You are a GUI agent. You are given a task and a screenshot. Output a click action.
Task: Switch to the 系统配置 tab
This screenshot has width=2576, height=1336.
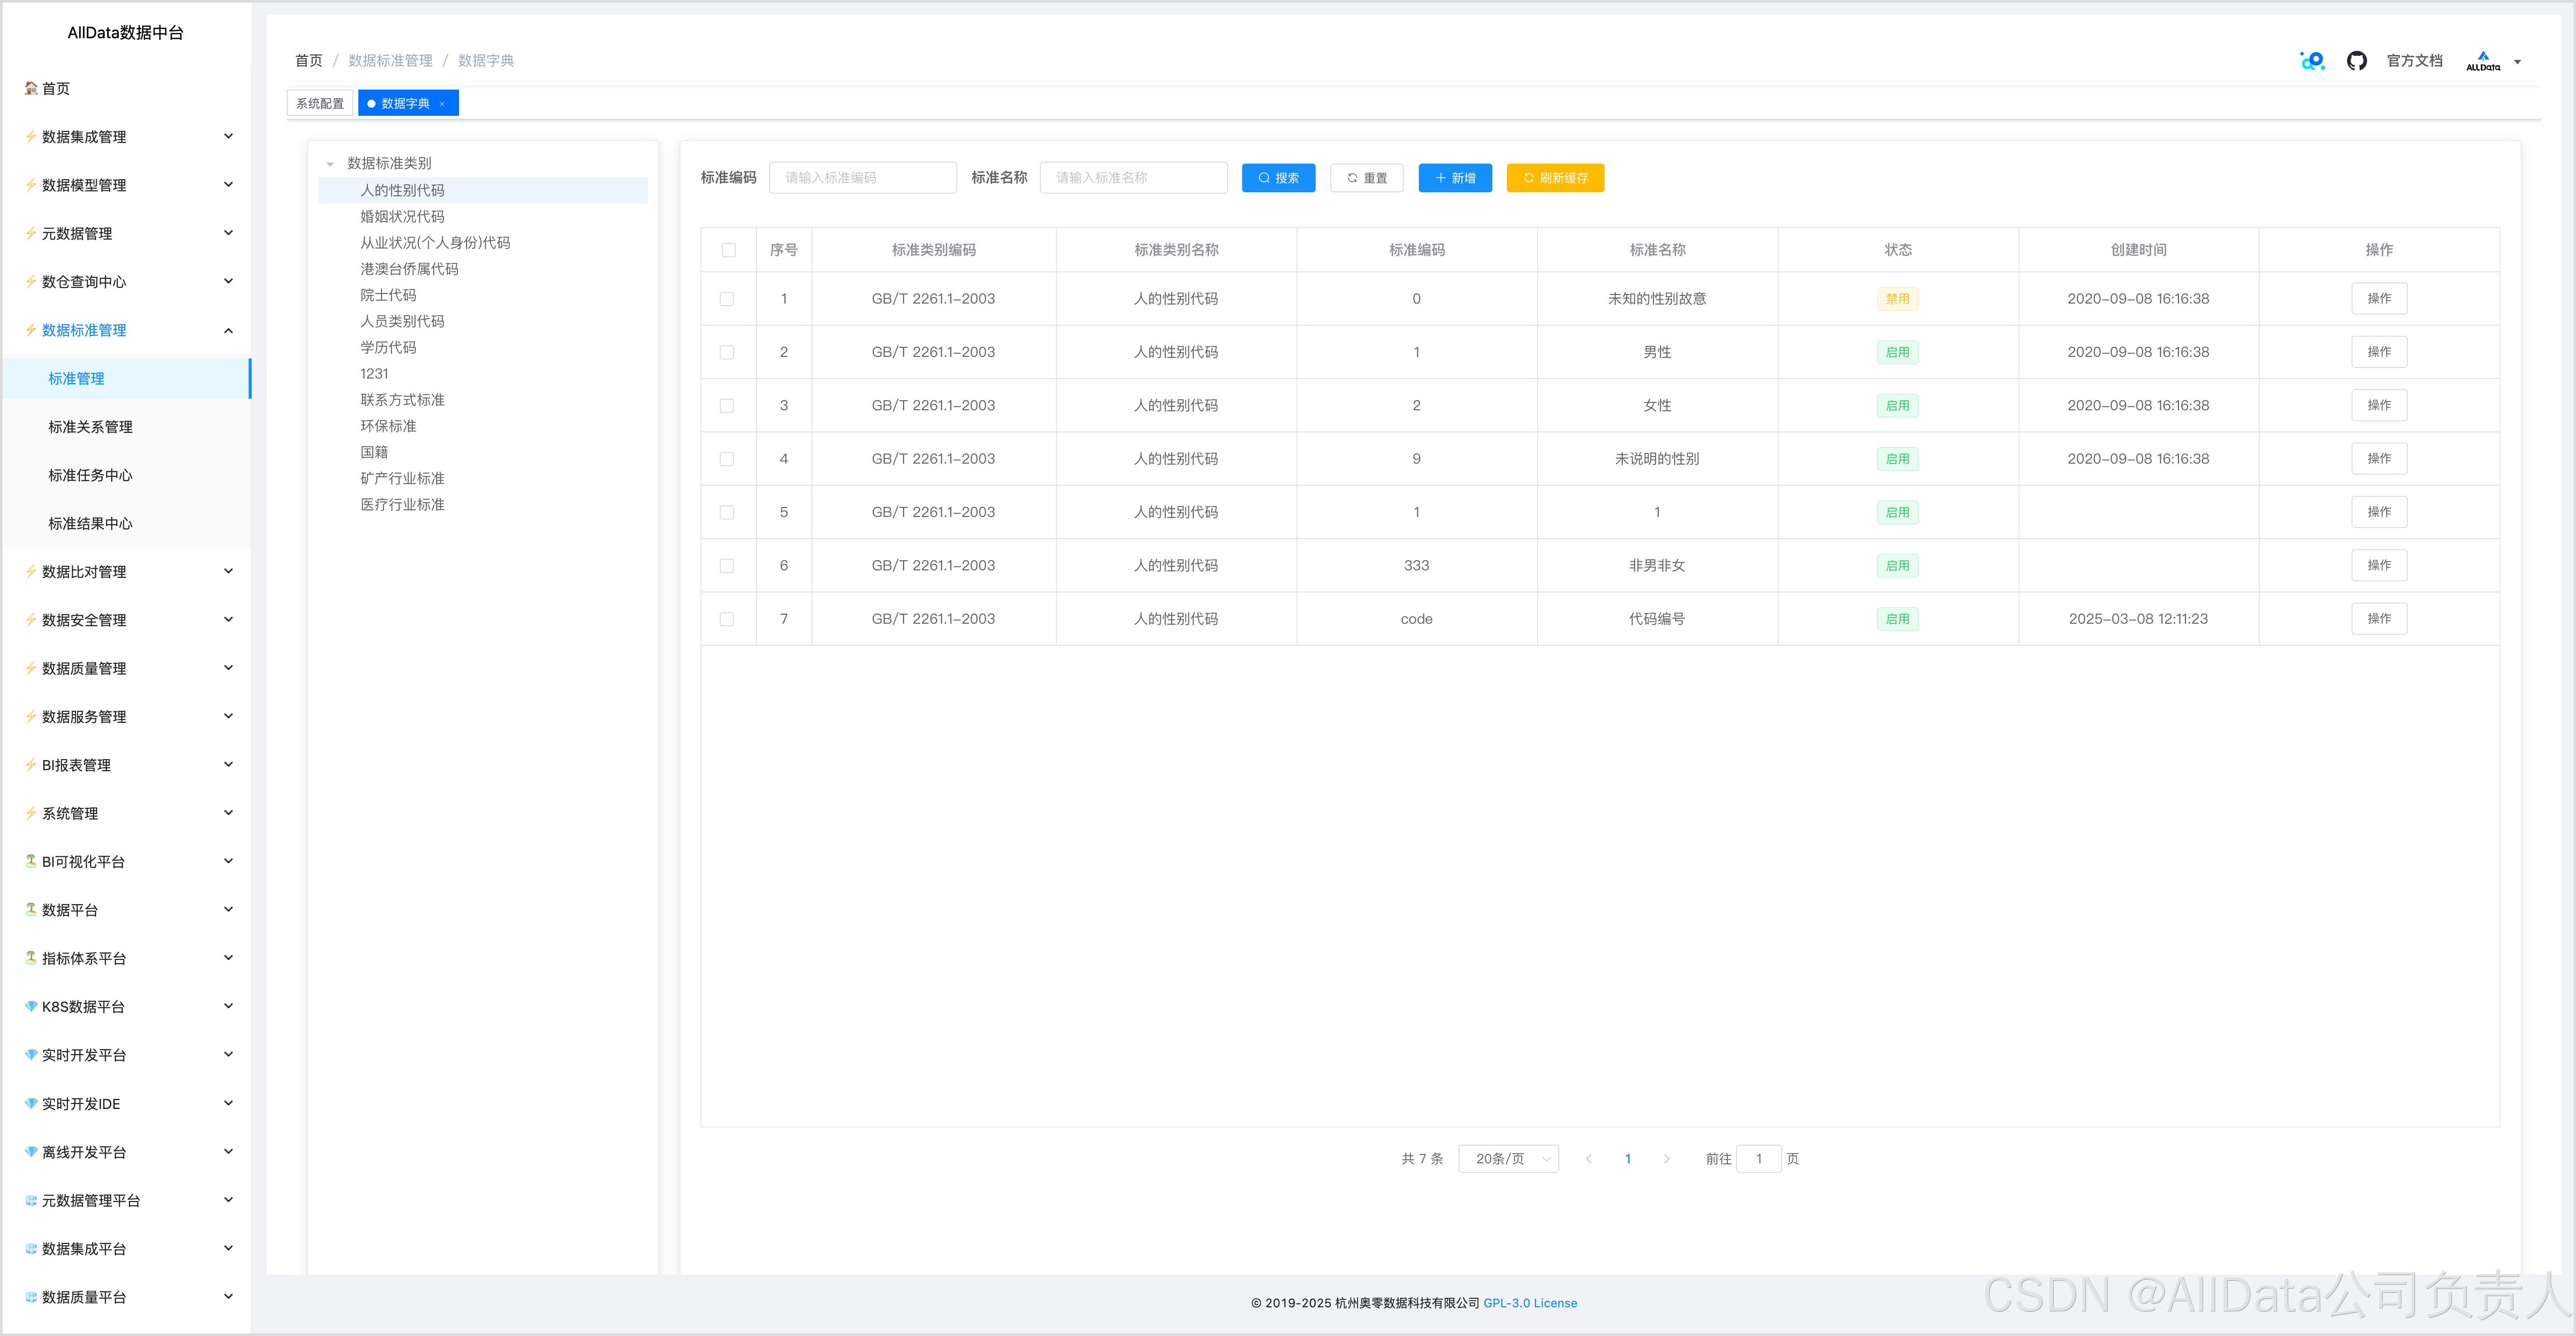pos(320,103)
